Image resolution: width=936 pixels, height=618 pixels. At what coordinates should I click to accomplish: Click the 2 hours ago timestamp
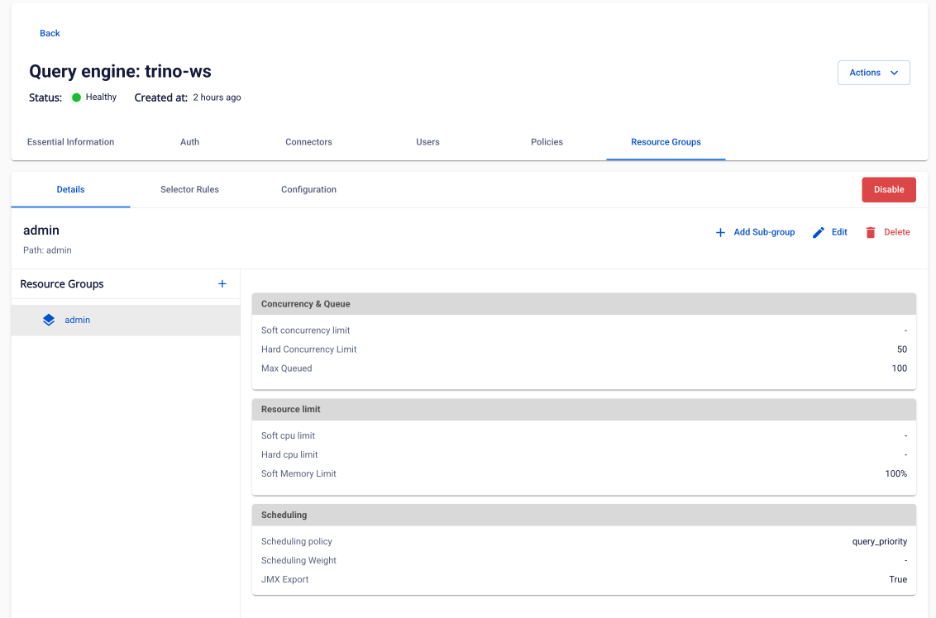click(x=217, y=97)
